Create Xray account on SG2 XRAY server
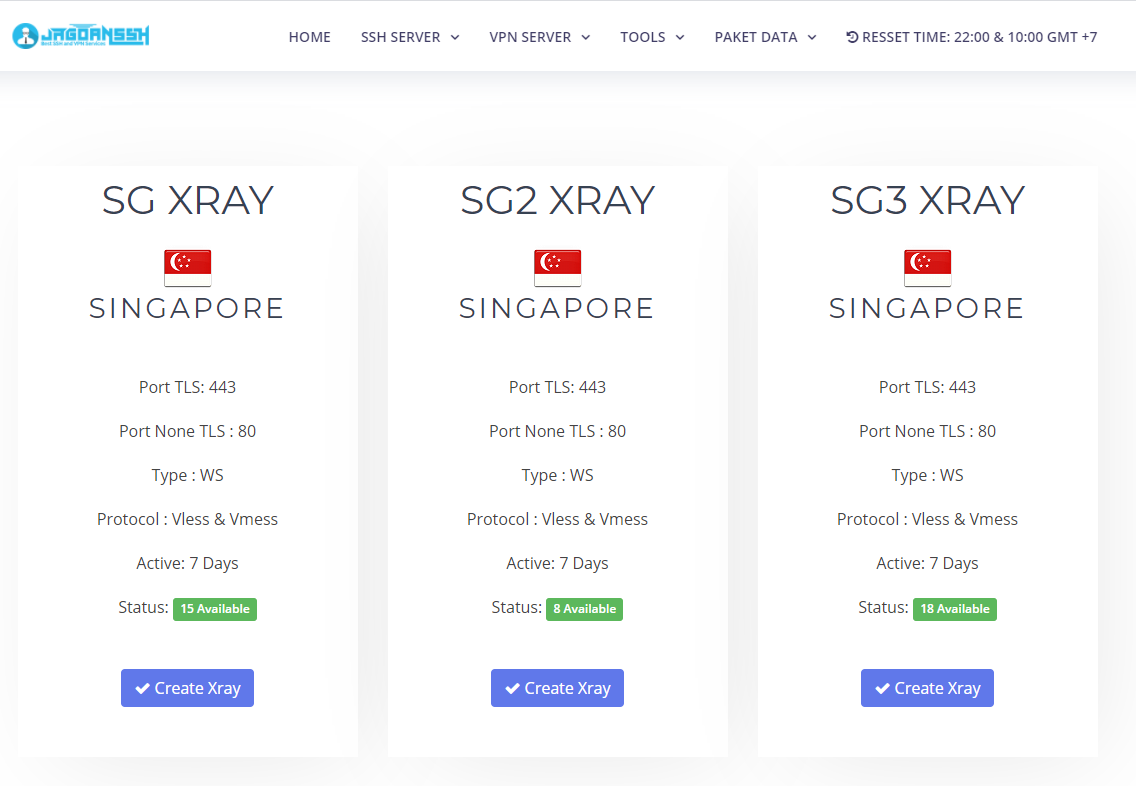Screen dimensions: 1136x786 [557, 688]
